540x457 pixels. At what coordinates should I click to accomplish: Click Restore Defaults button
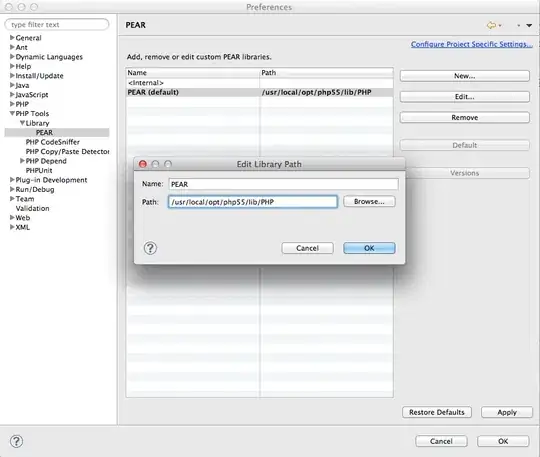click(437, 412)
